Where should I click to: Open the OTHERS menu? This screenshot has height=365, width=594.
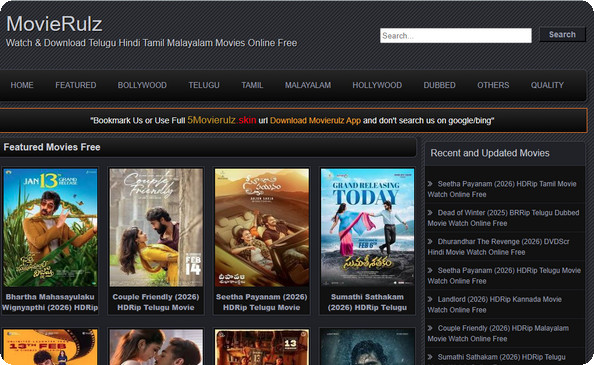coord(493,85)
